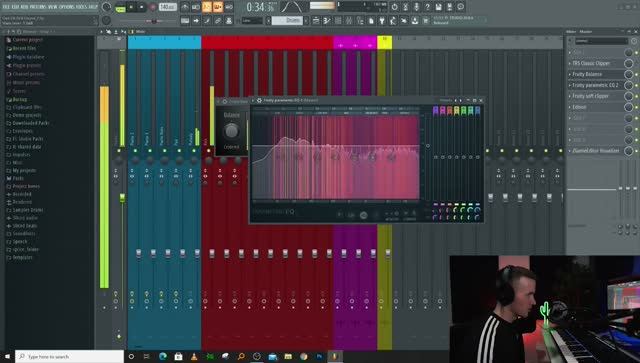Open Fruity parametric EQ 2 slot arrow
This screenshot has width=640, height=363.
click(x=570, y=85)
